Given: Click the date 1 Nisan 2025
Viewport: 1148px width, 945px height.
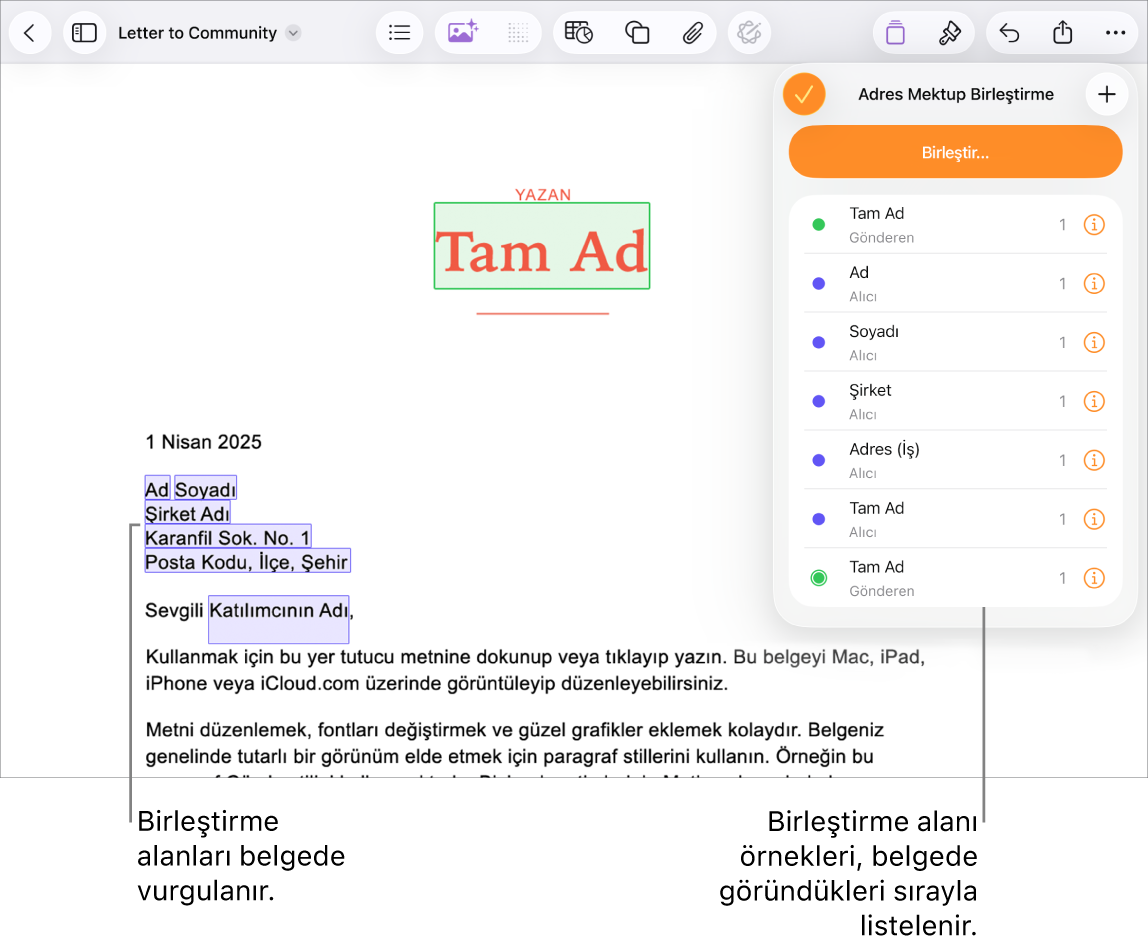Looking at the screenshot, I should click(x=204, y=442).
